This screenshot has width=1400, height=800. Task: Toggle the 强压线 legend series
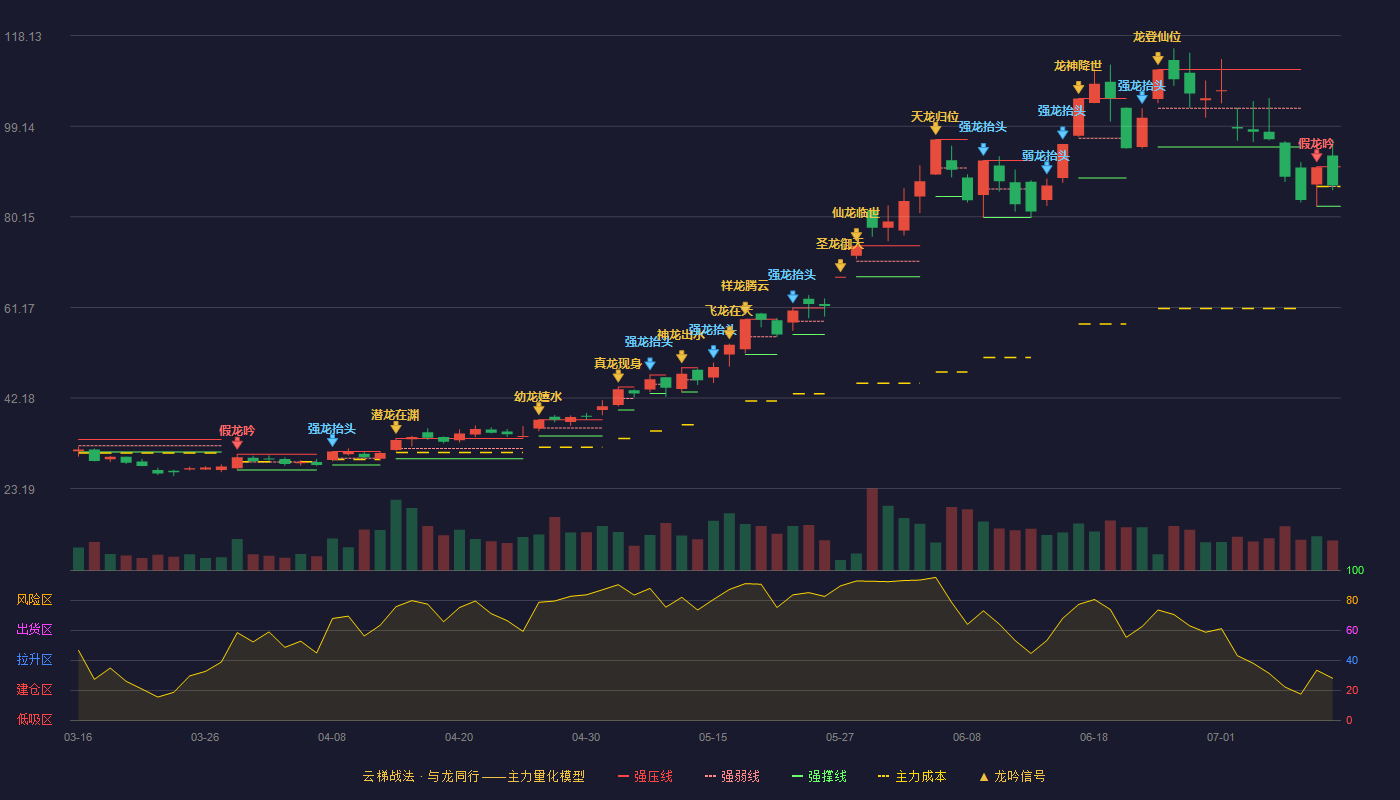[645, 776]
